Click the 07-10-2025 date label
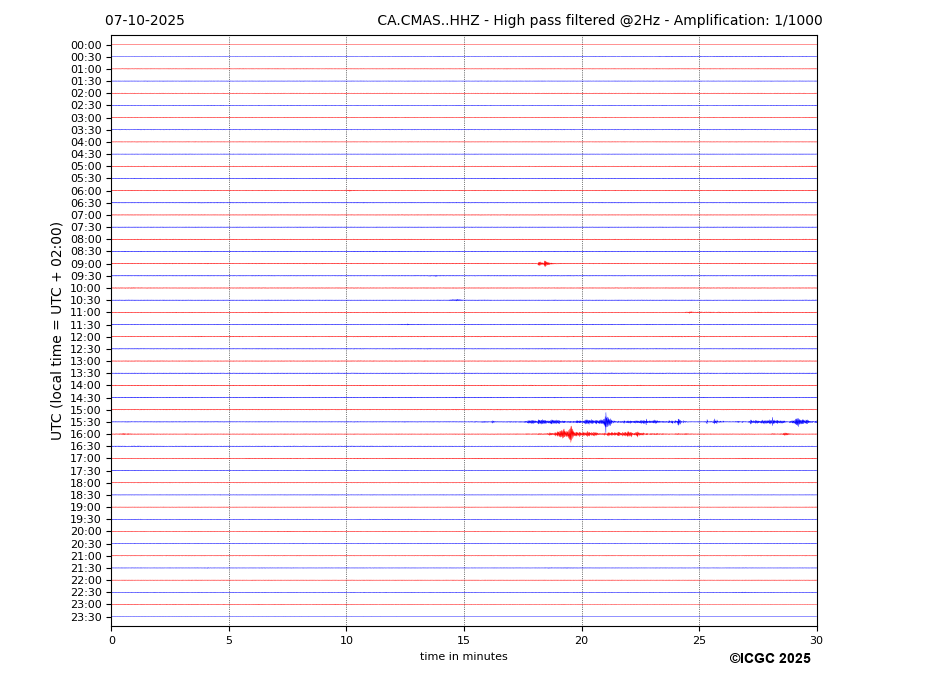This screenshot has height=696, width=927. [144, 21]
